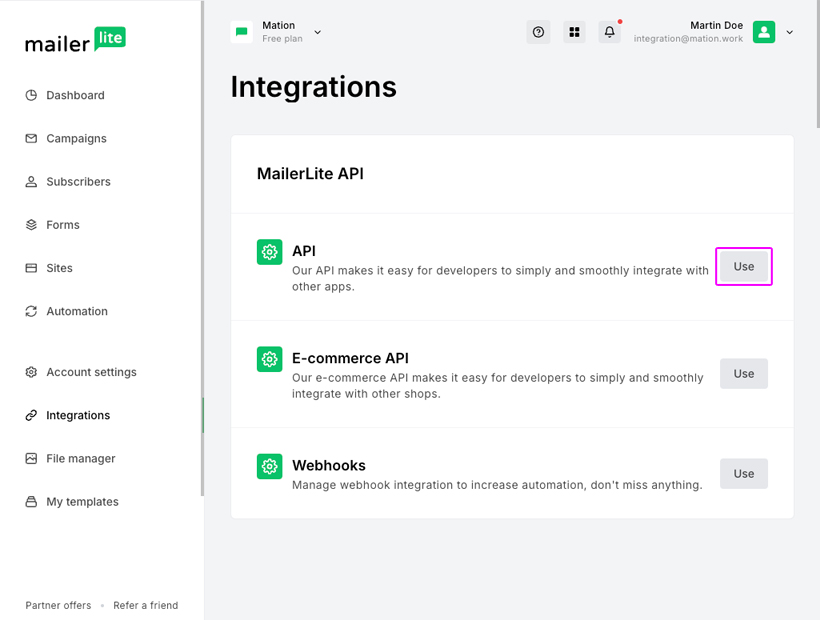The image size is (820, 620).
Task: Select the Integrations menu item
Action: [x=78, y=415]
